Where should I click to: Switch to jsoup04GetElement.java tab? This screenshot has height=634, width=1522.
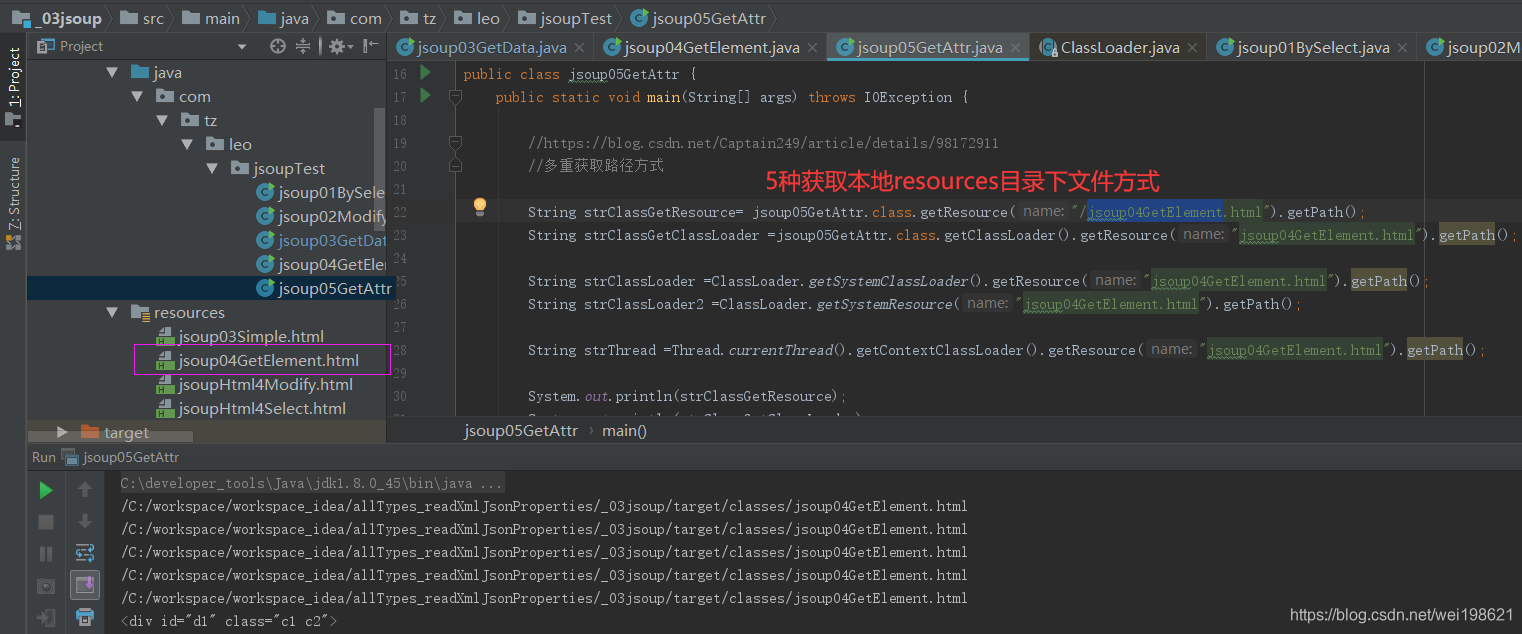point(711,47)
